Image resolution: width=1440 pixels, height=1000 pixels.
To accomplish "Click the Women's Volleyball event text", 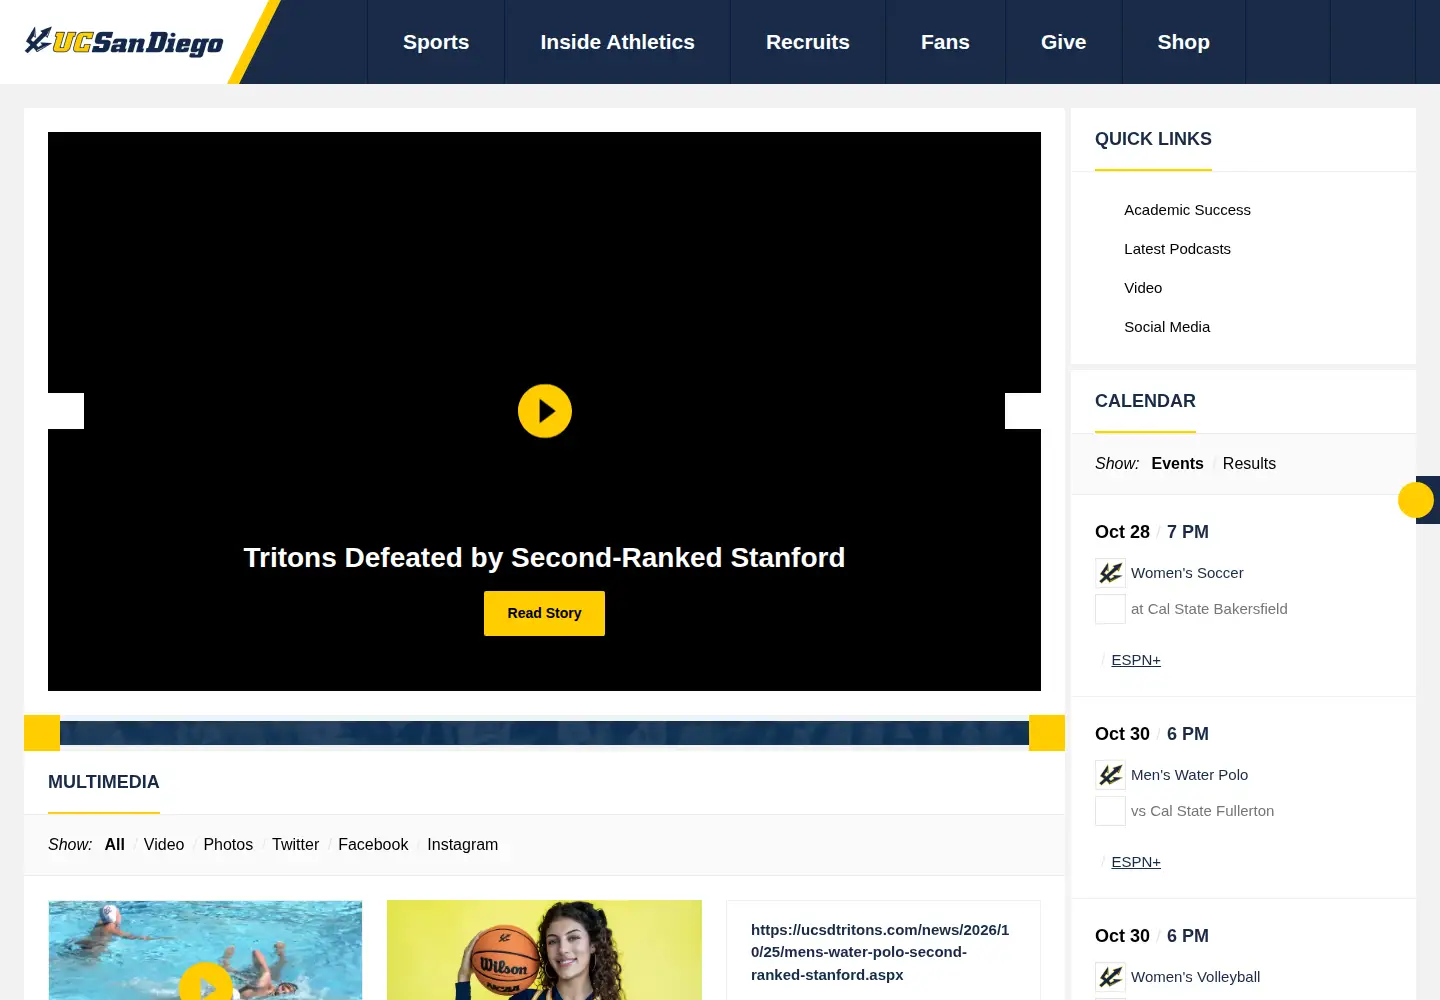I will point(1195,977).
